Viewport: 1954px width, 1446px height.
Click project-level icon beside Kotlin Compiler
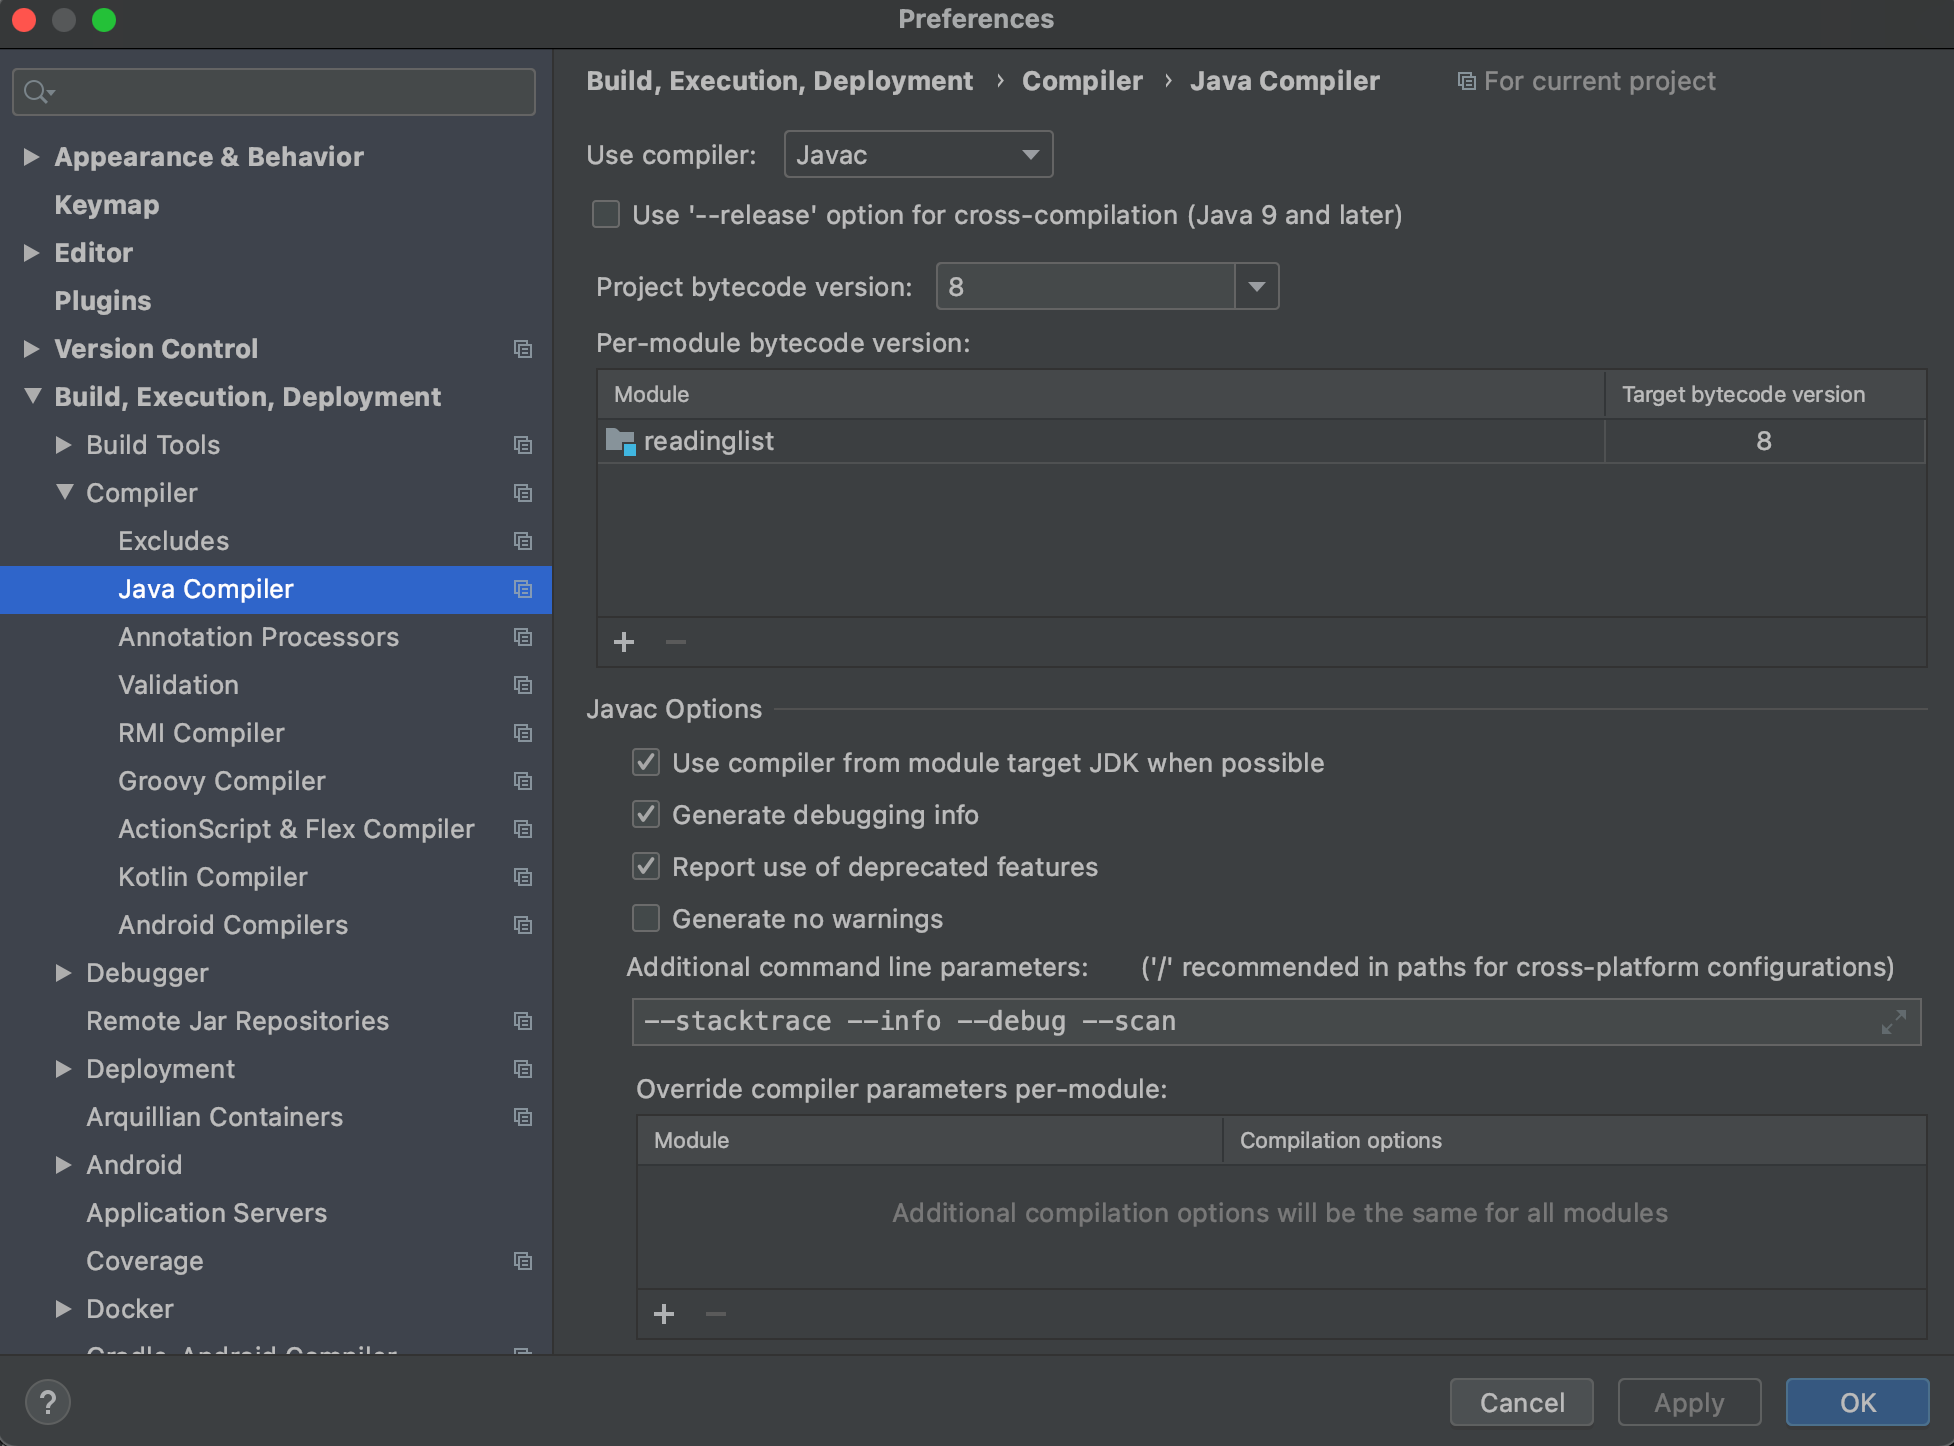522,877
